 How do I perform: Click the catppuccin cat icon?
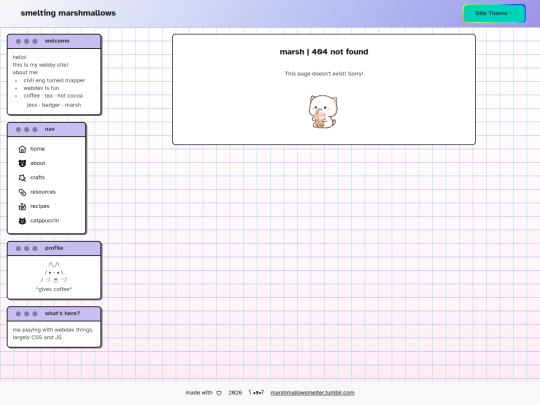click(22, 221)
